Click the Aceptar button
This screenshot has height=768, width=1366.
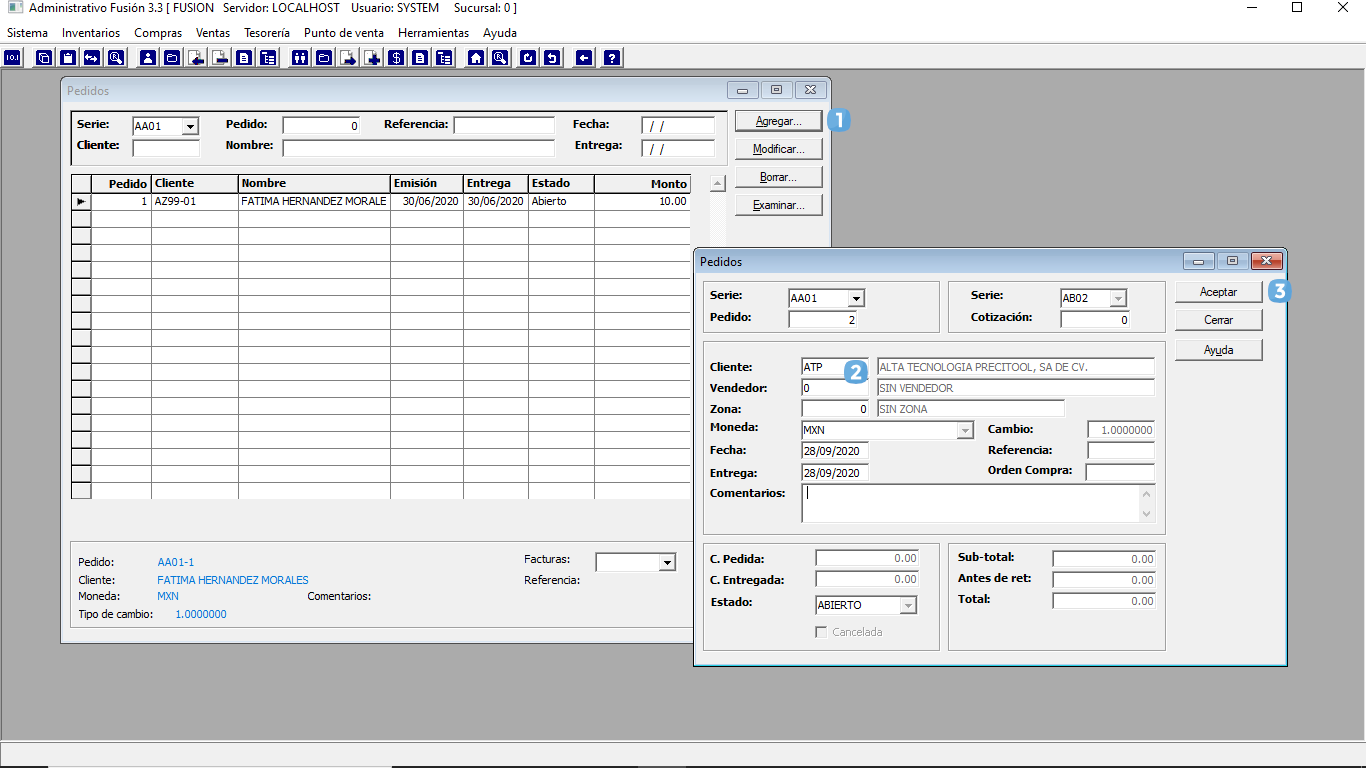1218,292
